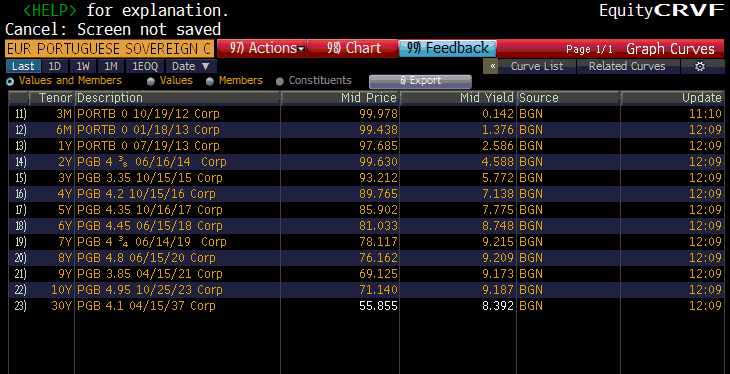Select the Constituents radio option
This screenshot has height=374, width=730.
[x=280, y=81]
